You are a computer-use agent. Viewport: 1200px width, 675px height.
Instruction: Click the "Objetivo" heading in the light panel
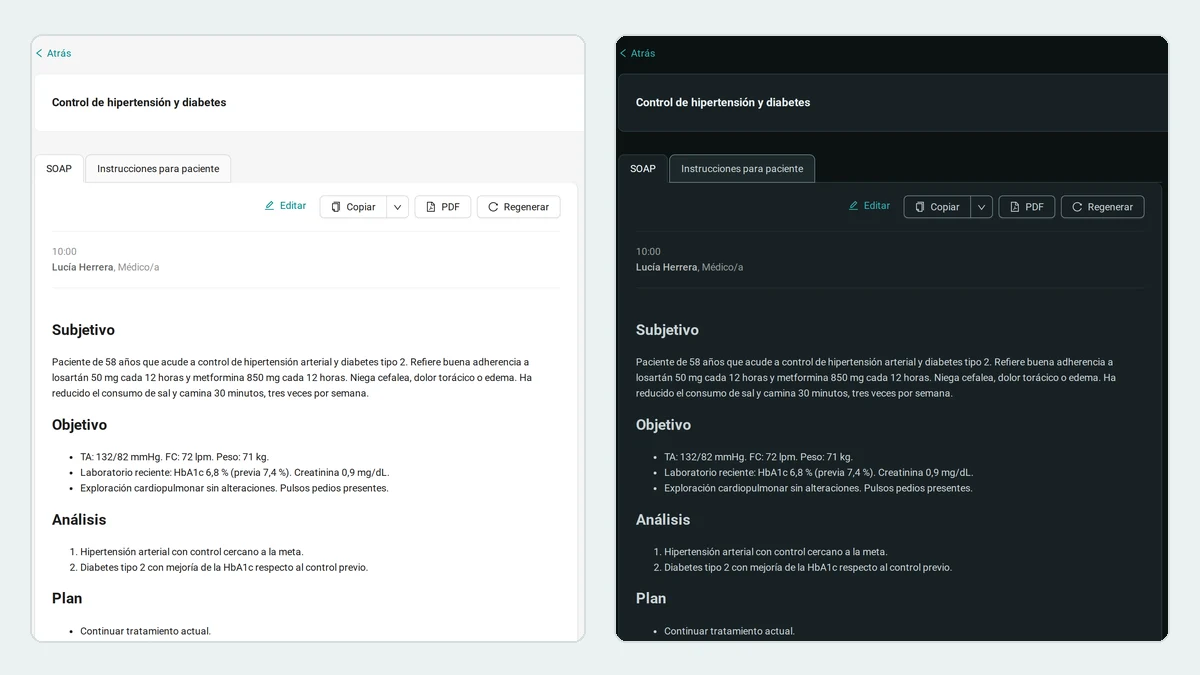[x=79, y=425]
